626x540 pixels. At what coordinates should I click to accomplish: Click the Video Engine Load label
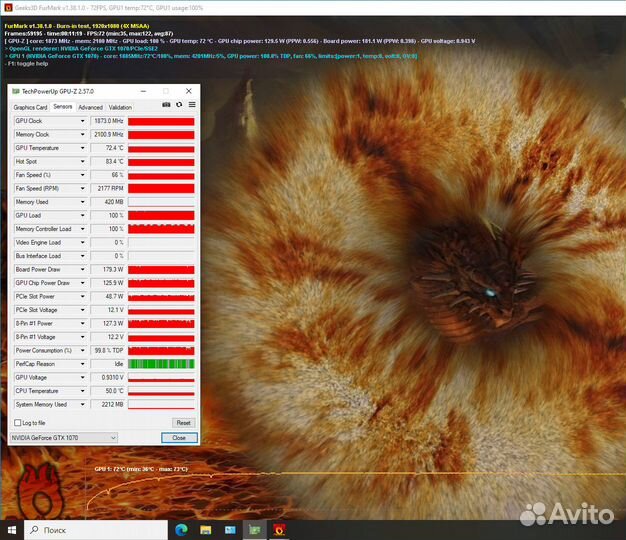coord(38,243)
